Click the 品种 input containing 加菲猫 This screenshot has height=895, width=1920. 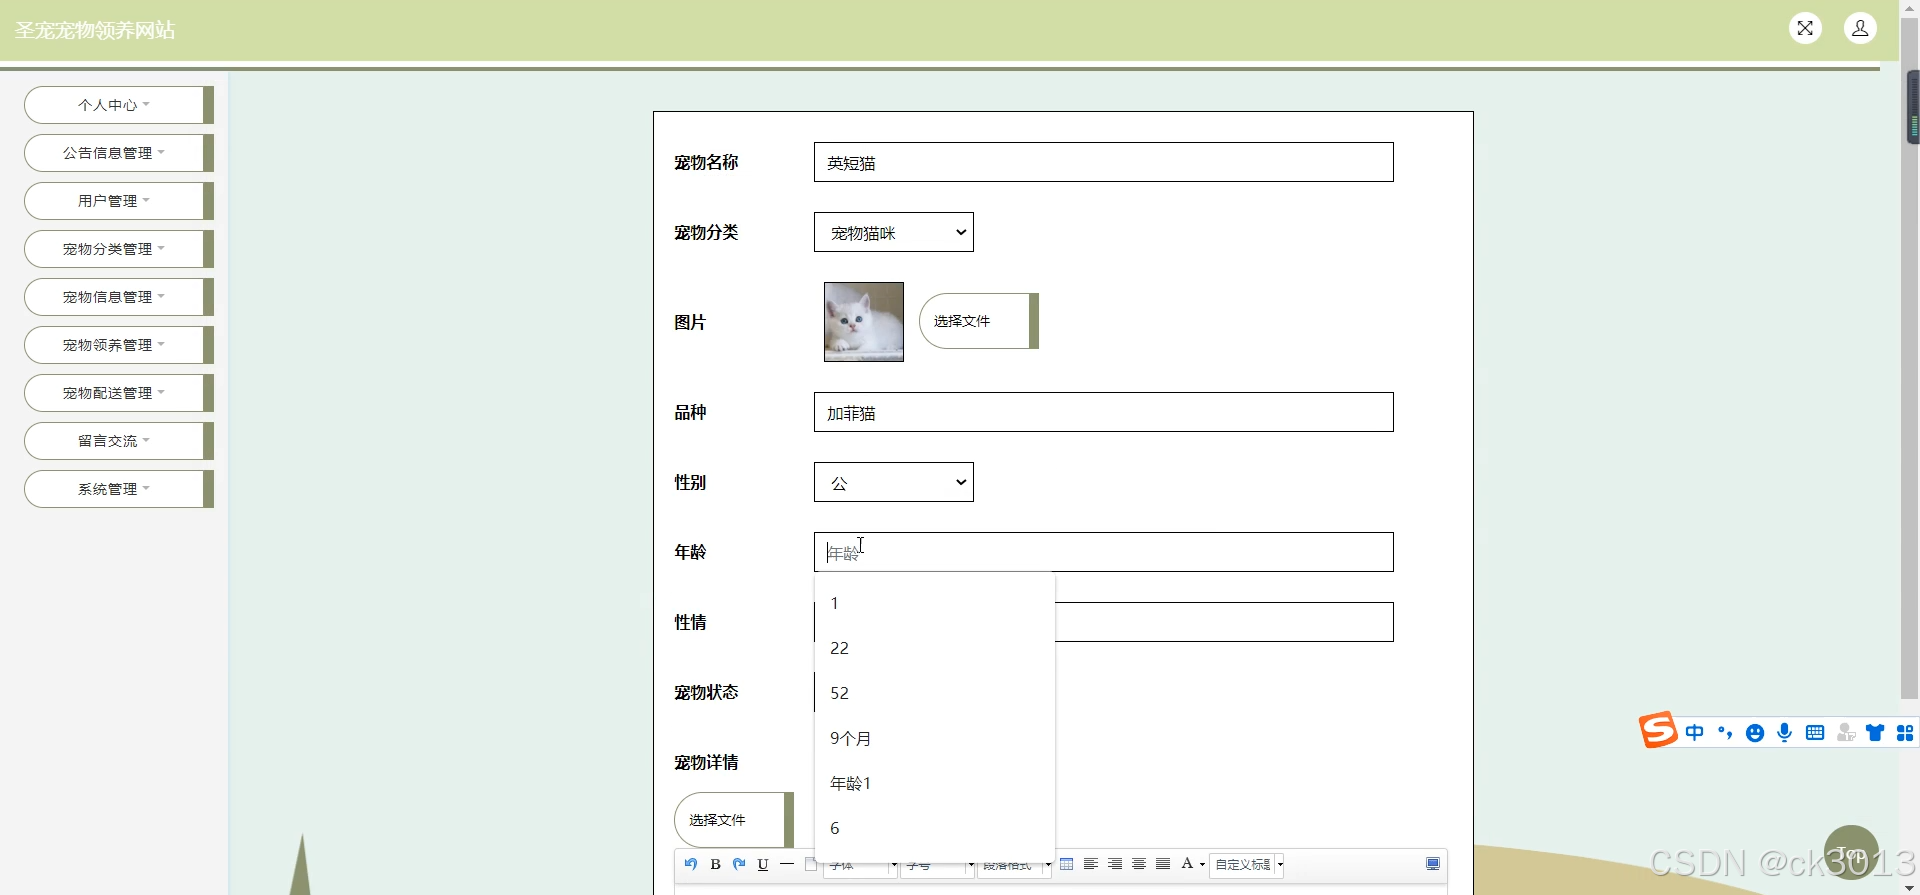tap(1104, 412)
